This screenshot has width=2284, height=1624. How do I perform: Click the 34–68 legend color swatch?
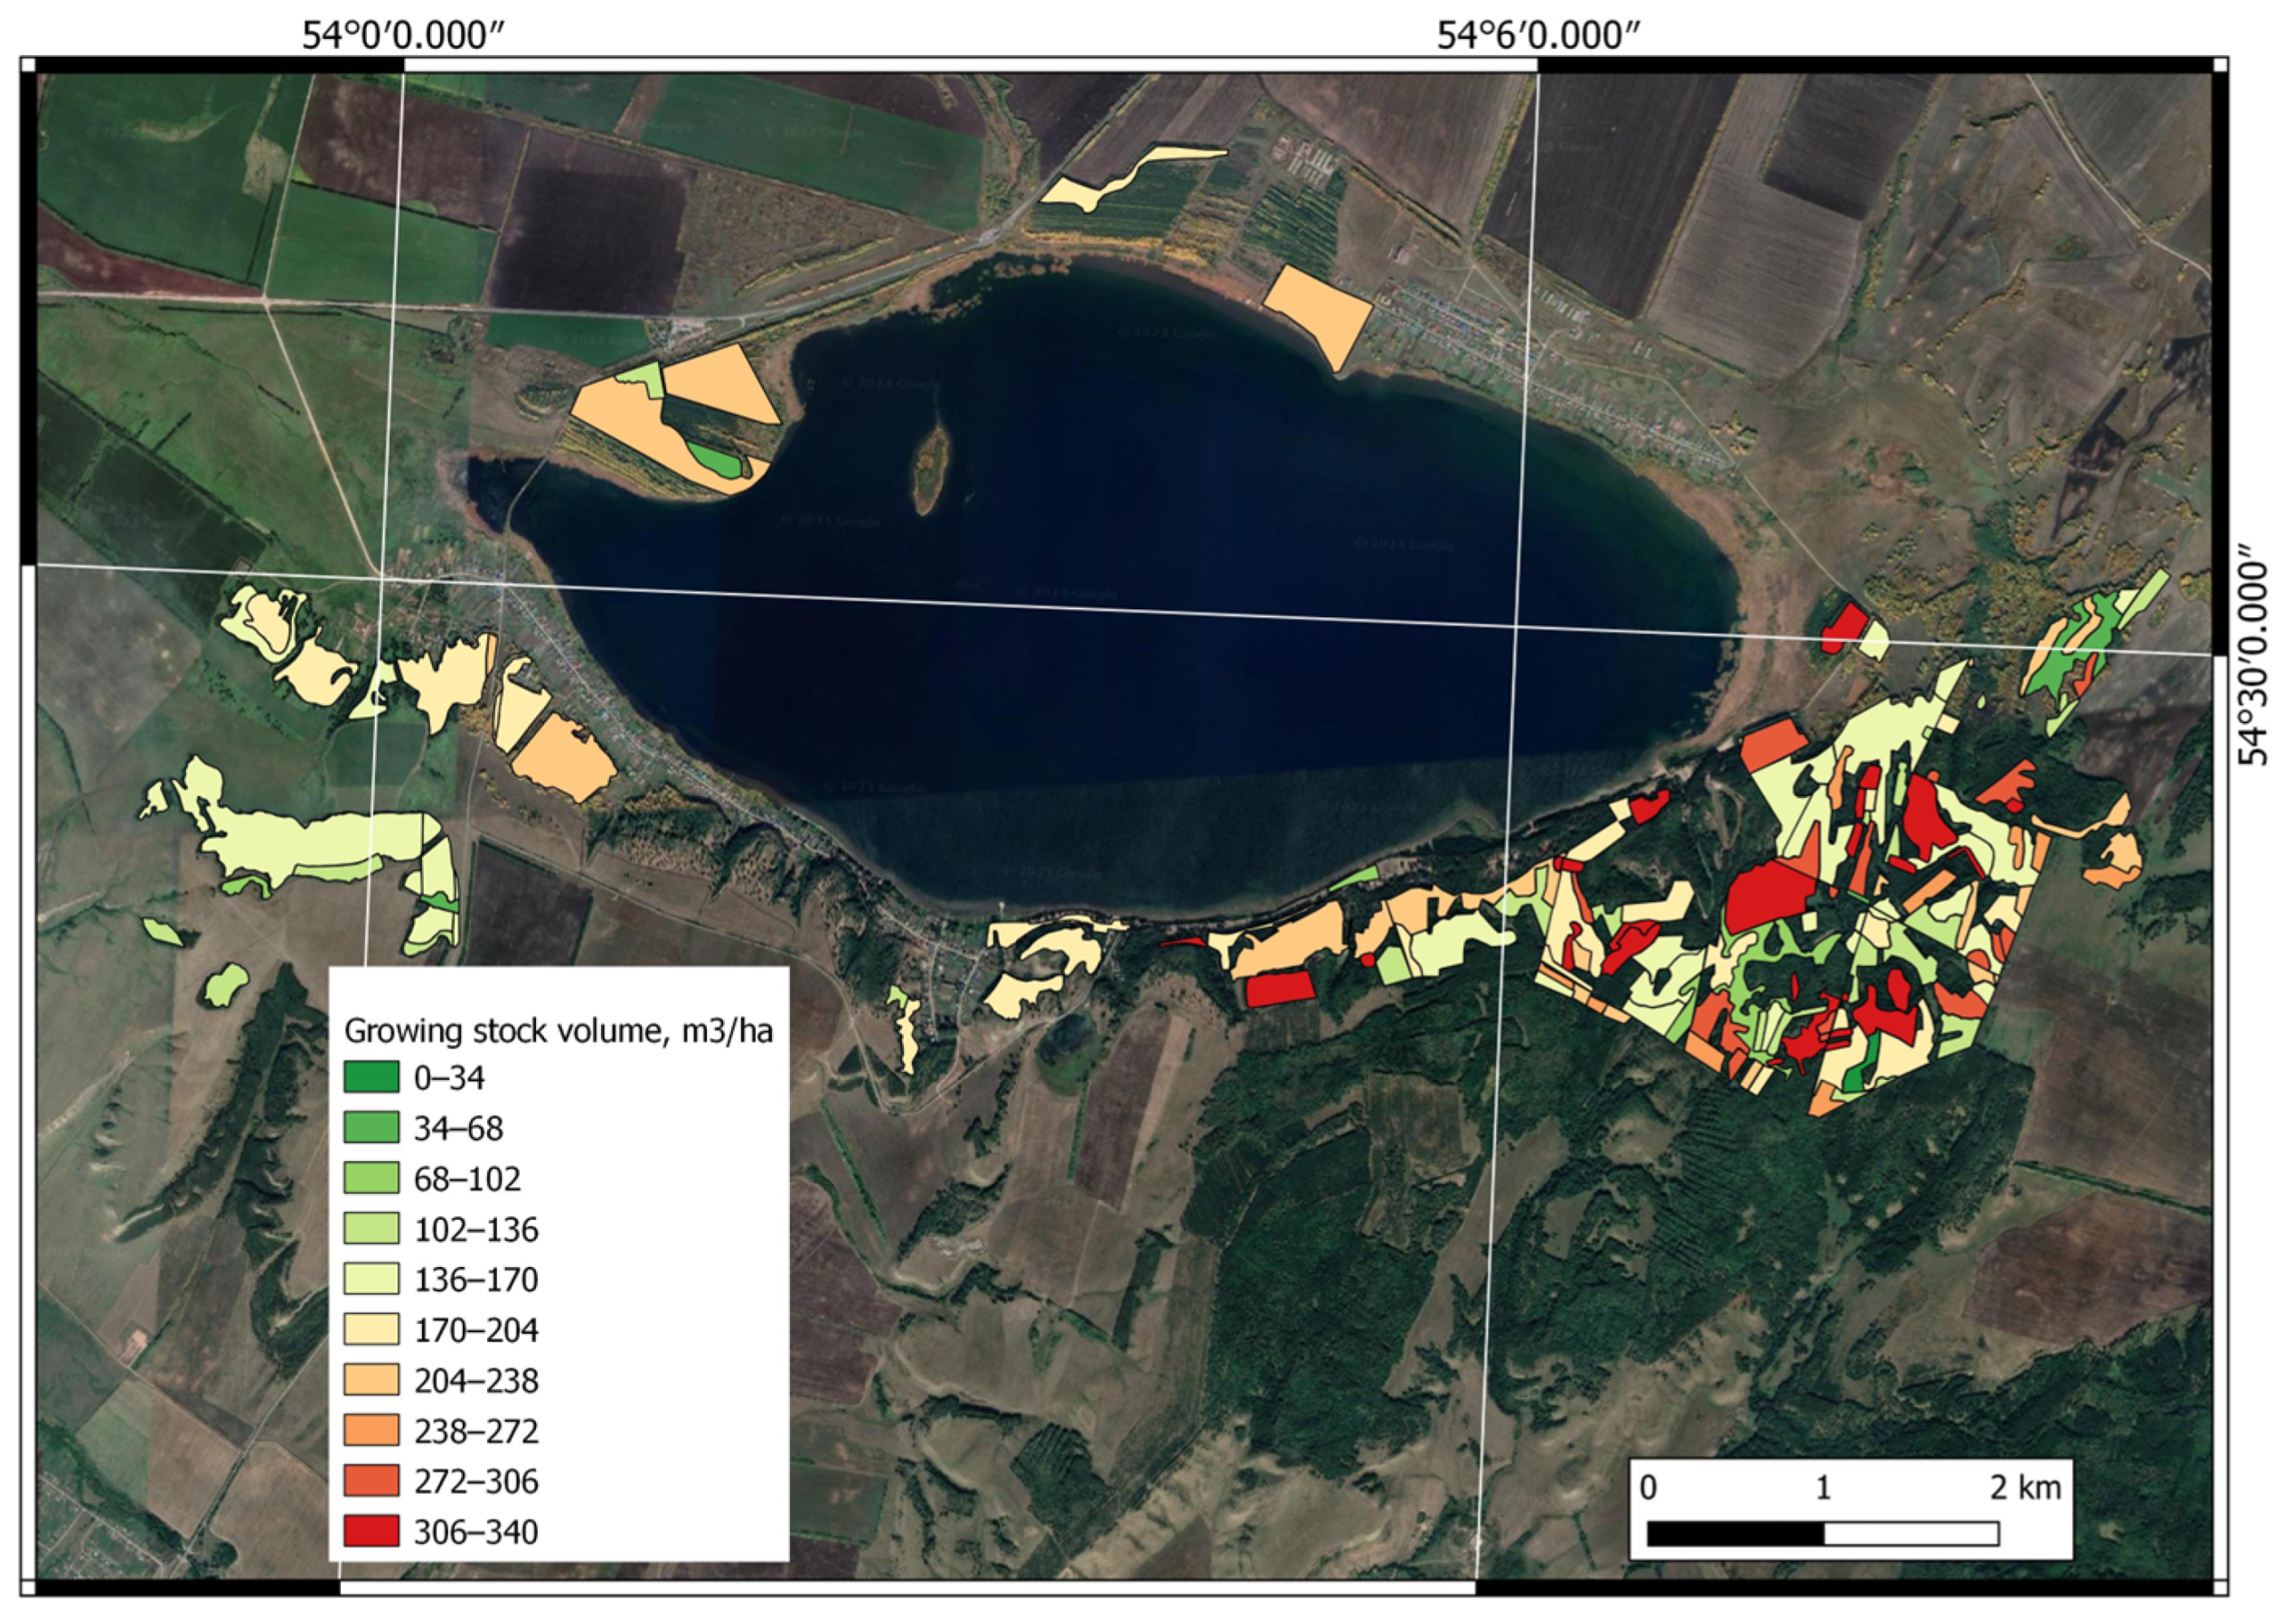tap(371, 1128)
